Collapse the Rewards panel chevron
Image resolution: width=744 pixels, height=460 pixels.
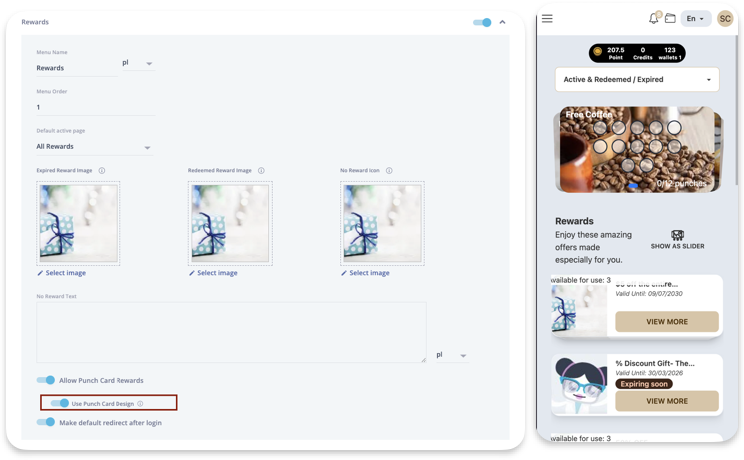502,22
